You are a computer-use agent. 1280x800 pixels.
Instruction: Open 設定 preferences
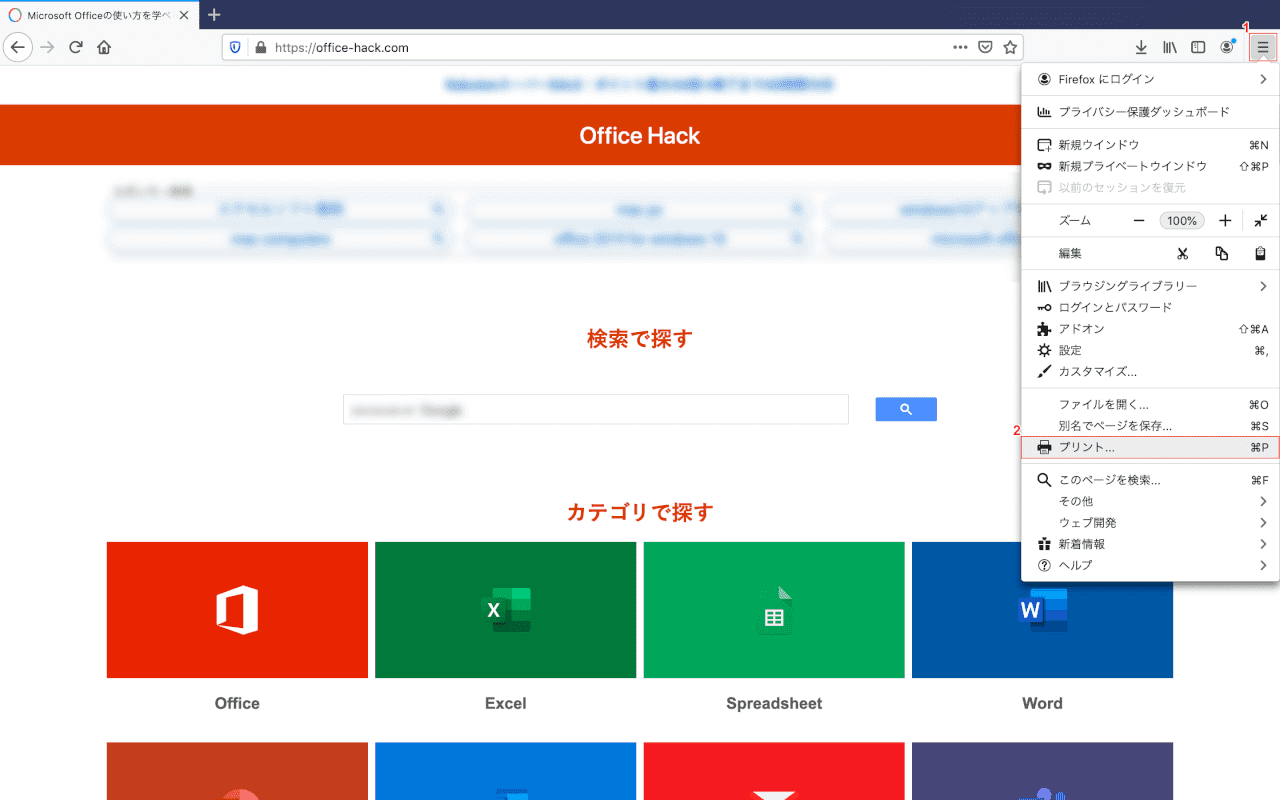1150,350
